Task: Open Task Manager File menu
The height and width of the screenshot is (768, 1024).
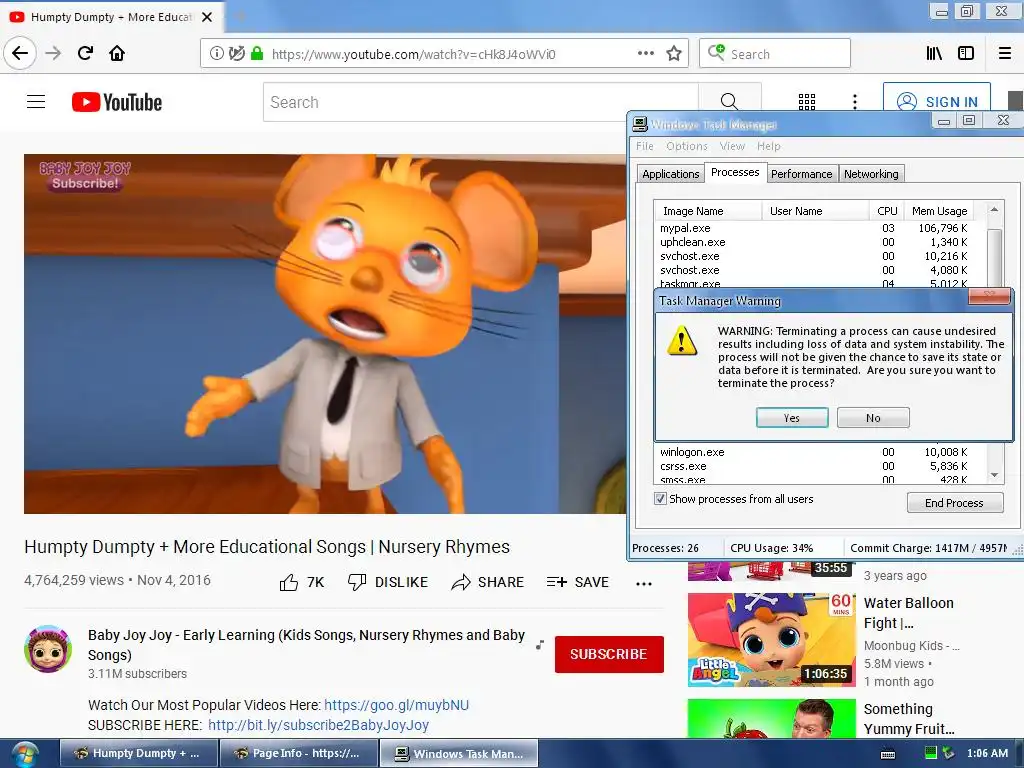Action: (x=645, y=146)
